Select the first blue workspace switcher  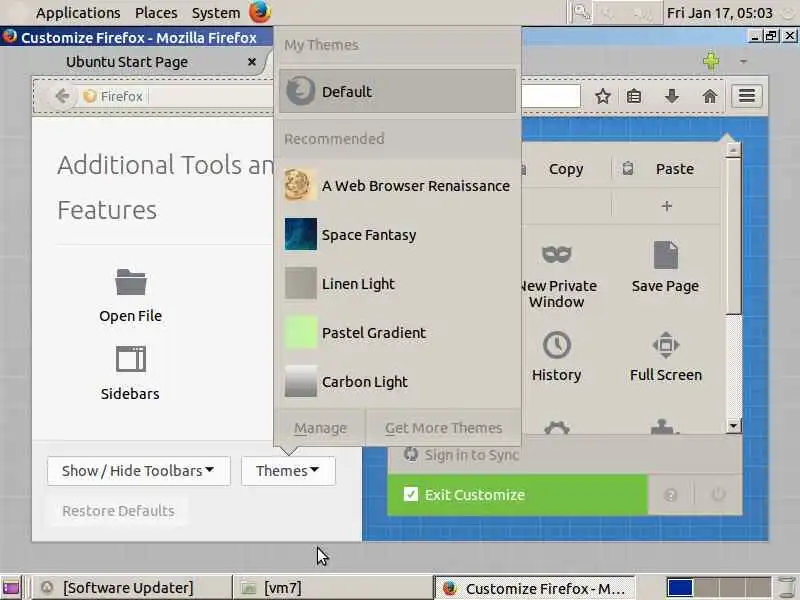pyautogui.click(x=680, y=588)
